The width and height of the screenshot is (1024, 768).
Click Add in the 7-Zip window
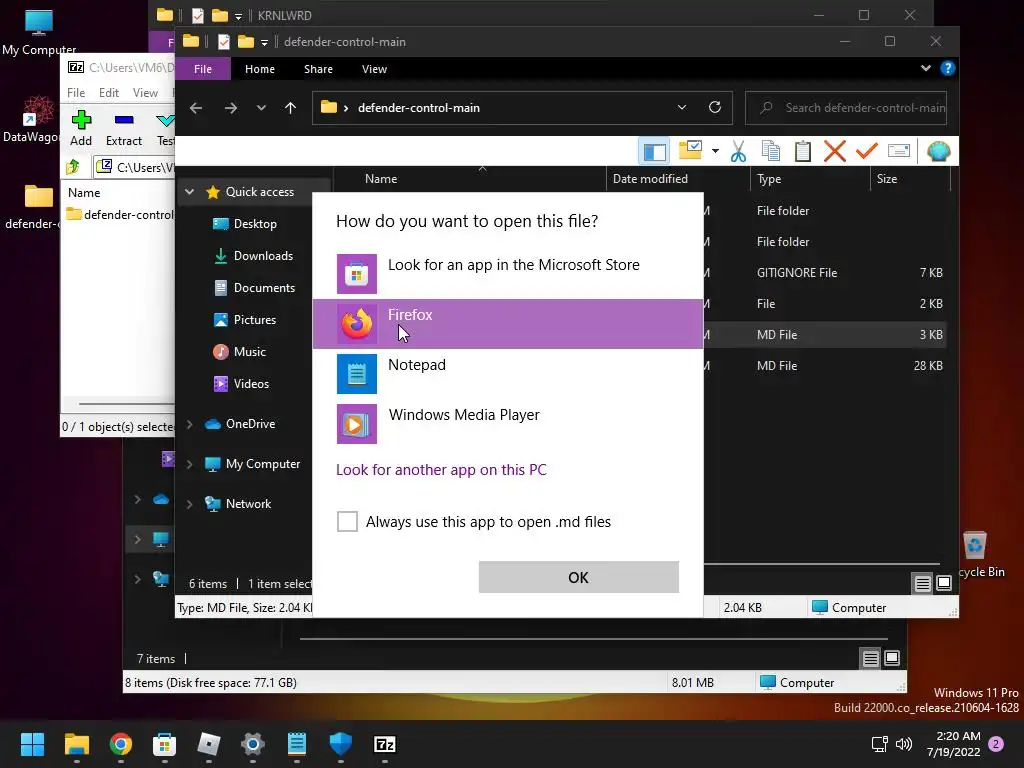pos(81,129)
